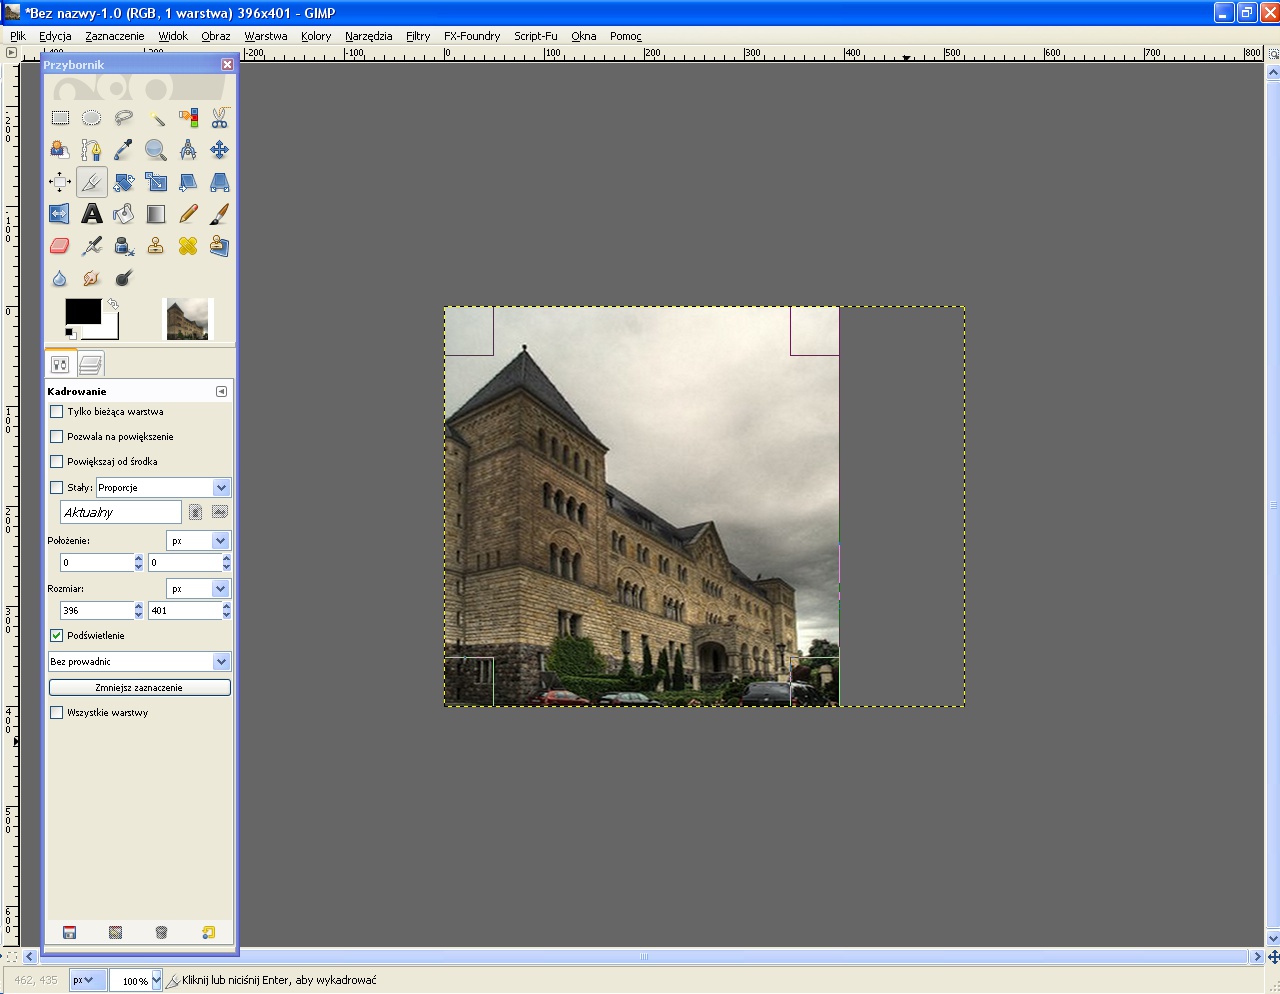Tick the "Wszystkie warstwy" checkbox
Viewport: 1280px width, 994px height.
point(57,713)
